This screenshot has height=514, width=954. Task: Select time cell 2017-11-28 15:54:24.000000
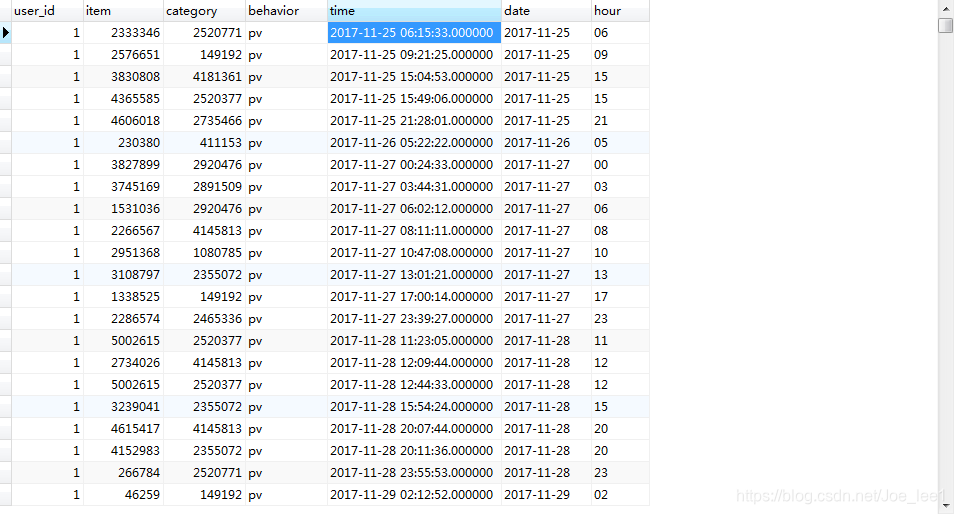pos(414,407)
